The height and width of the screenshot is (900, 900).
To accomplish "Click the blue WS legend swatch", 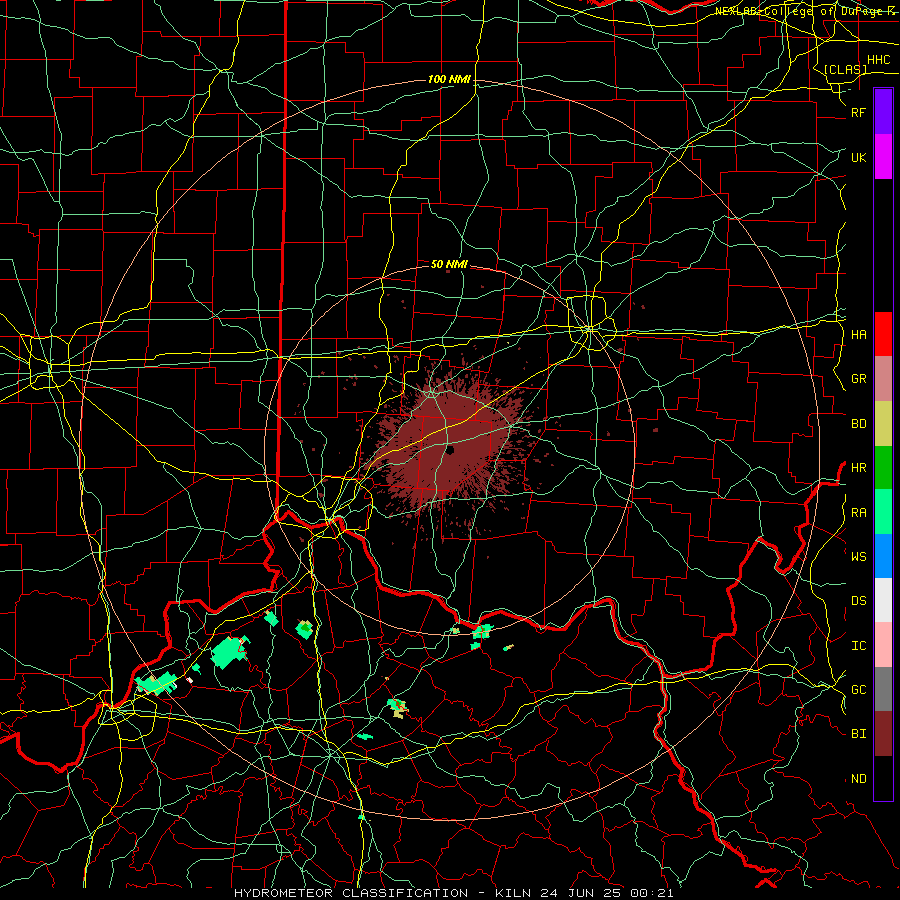I will pyautogui.click(x=883, y=556).
